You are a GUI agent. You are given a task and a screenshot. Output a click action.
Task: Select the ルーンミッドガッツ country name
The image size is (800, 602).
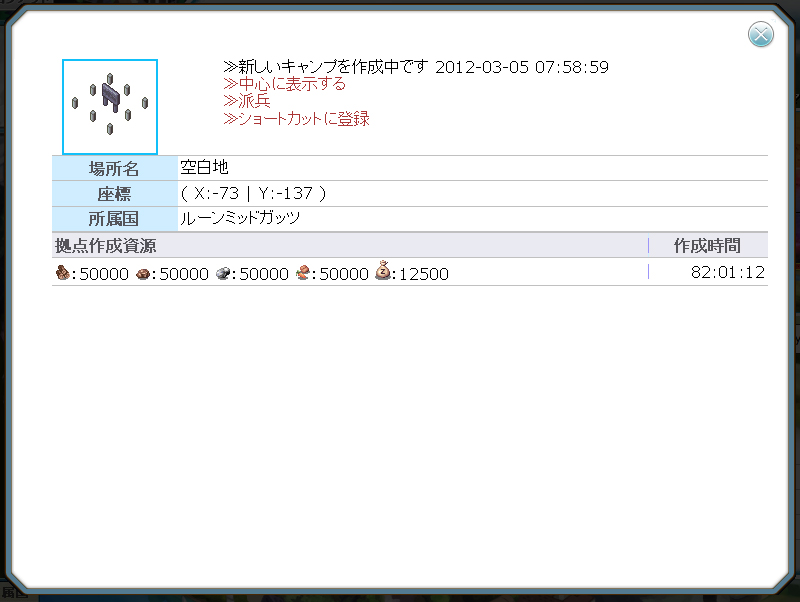click(x=240, y=218)
